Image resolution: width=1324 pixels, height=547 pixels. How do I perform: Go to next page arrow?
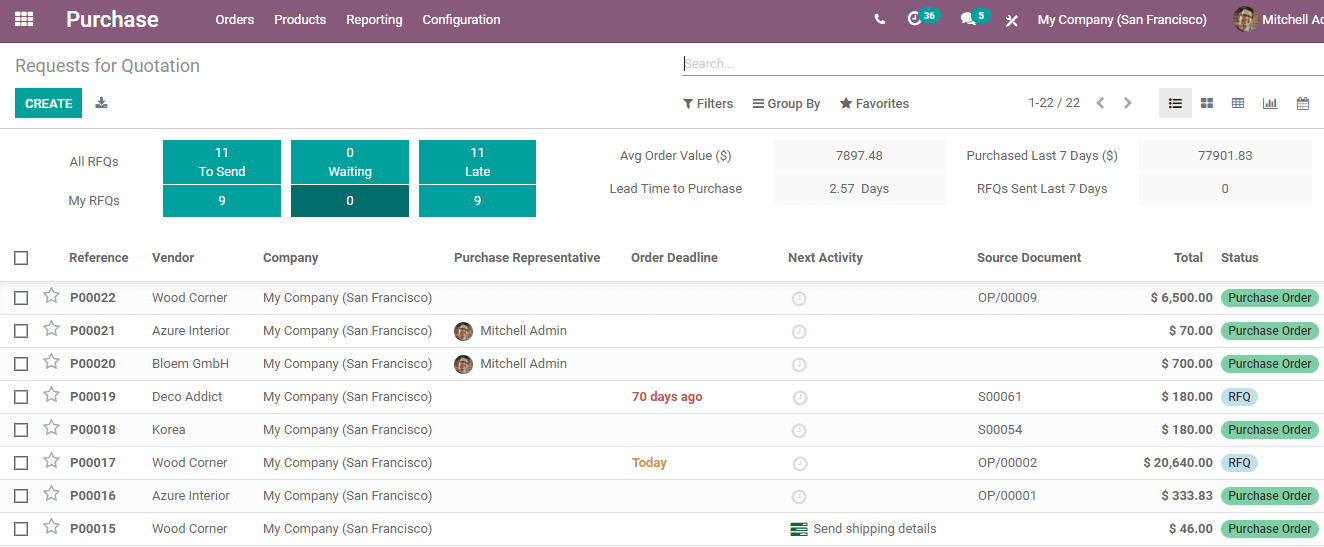point(1128,103)
